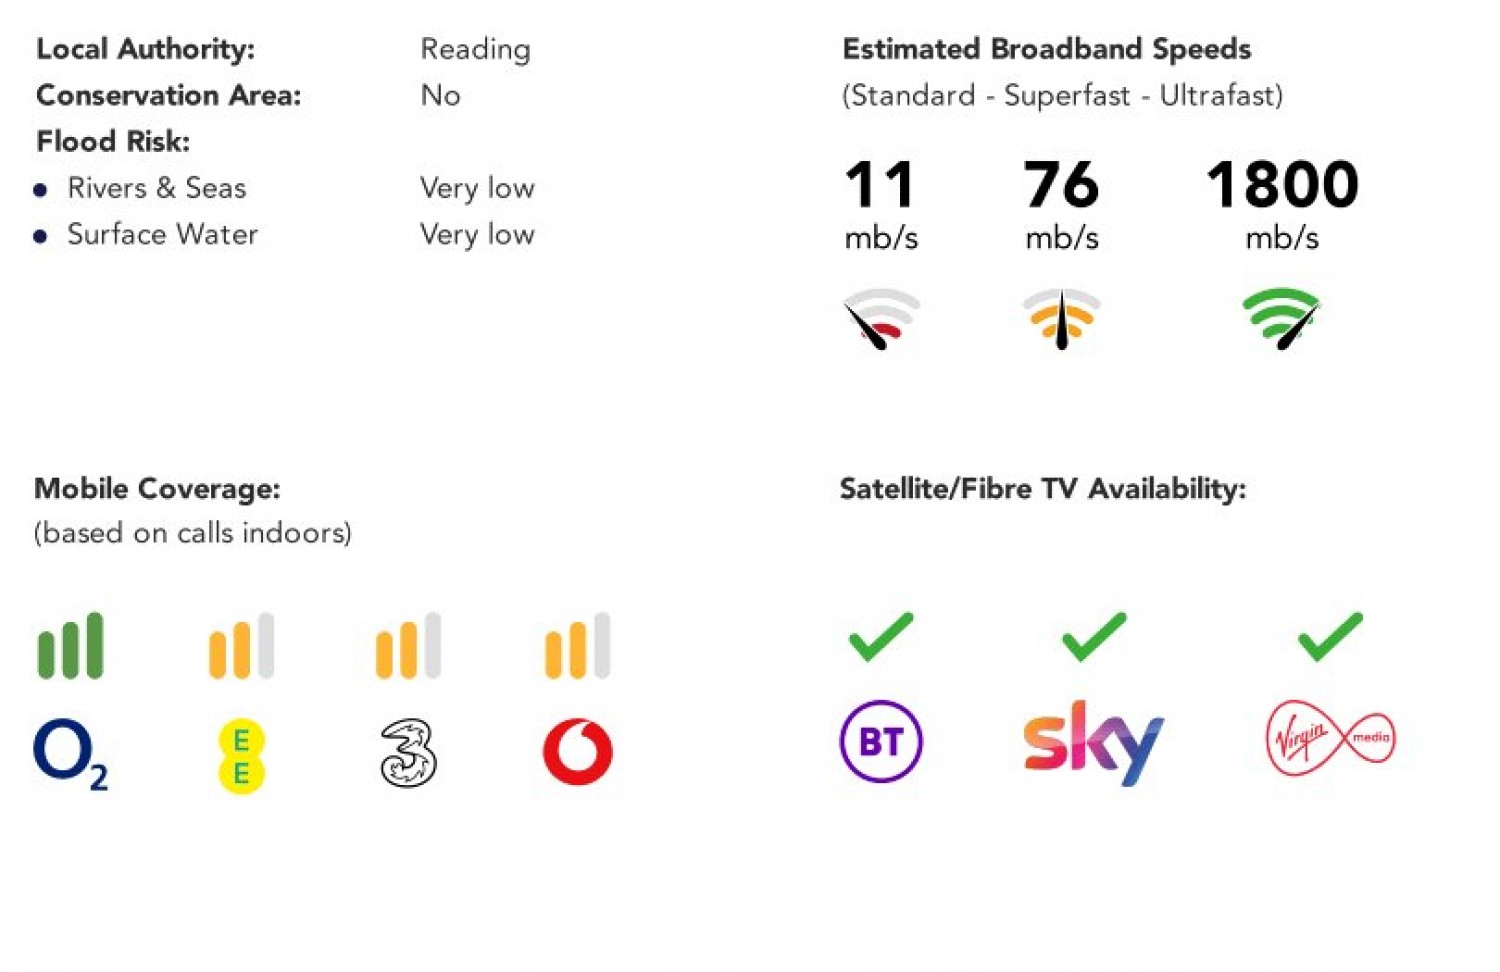Screen dimensions: 1500x972
Task: Click the green O2 signal bars
Action: click(x=70, y=646)
